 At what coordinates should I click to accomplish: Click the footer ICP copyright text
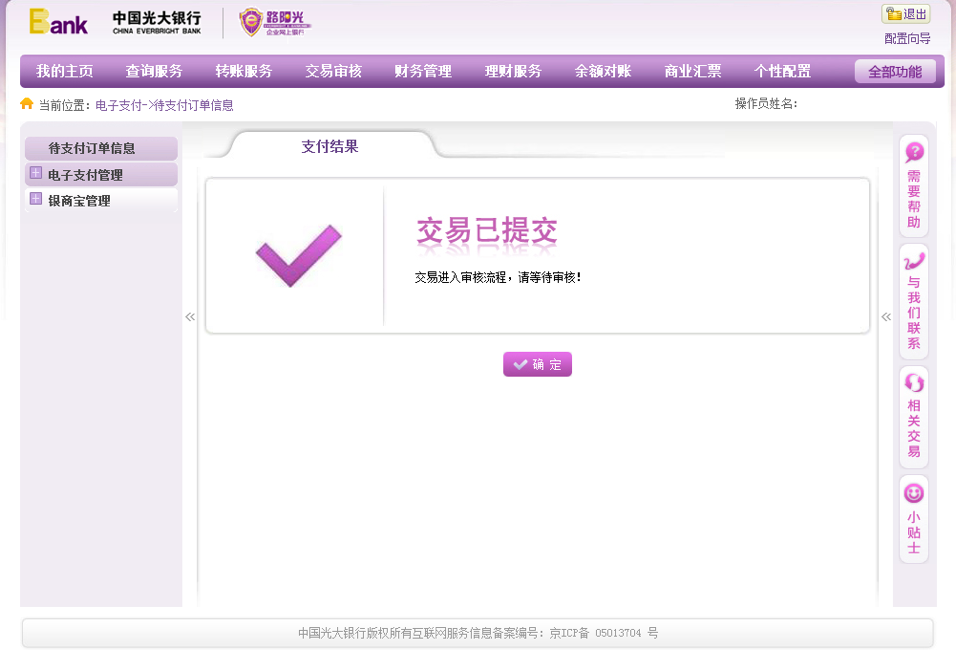pos(478,633)
